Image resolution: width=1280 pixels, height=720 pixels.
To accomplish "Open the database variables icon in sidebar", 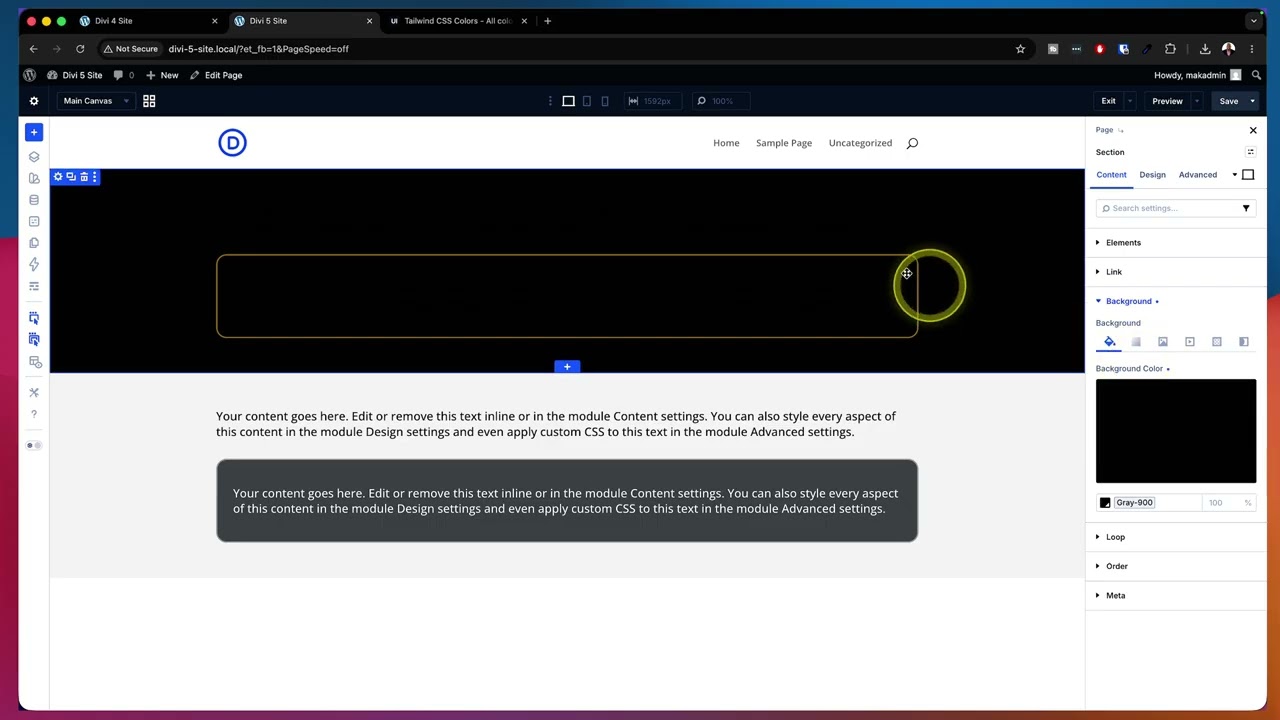I will point(34,200).
